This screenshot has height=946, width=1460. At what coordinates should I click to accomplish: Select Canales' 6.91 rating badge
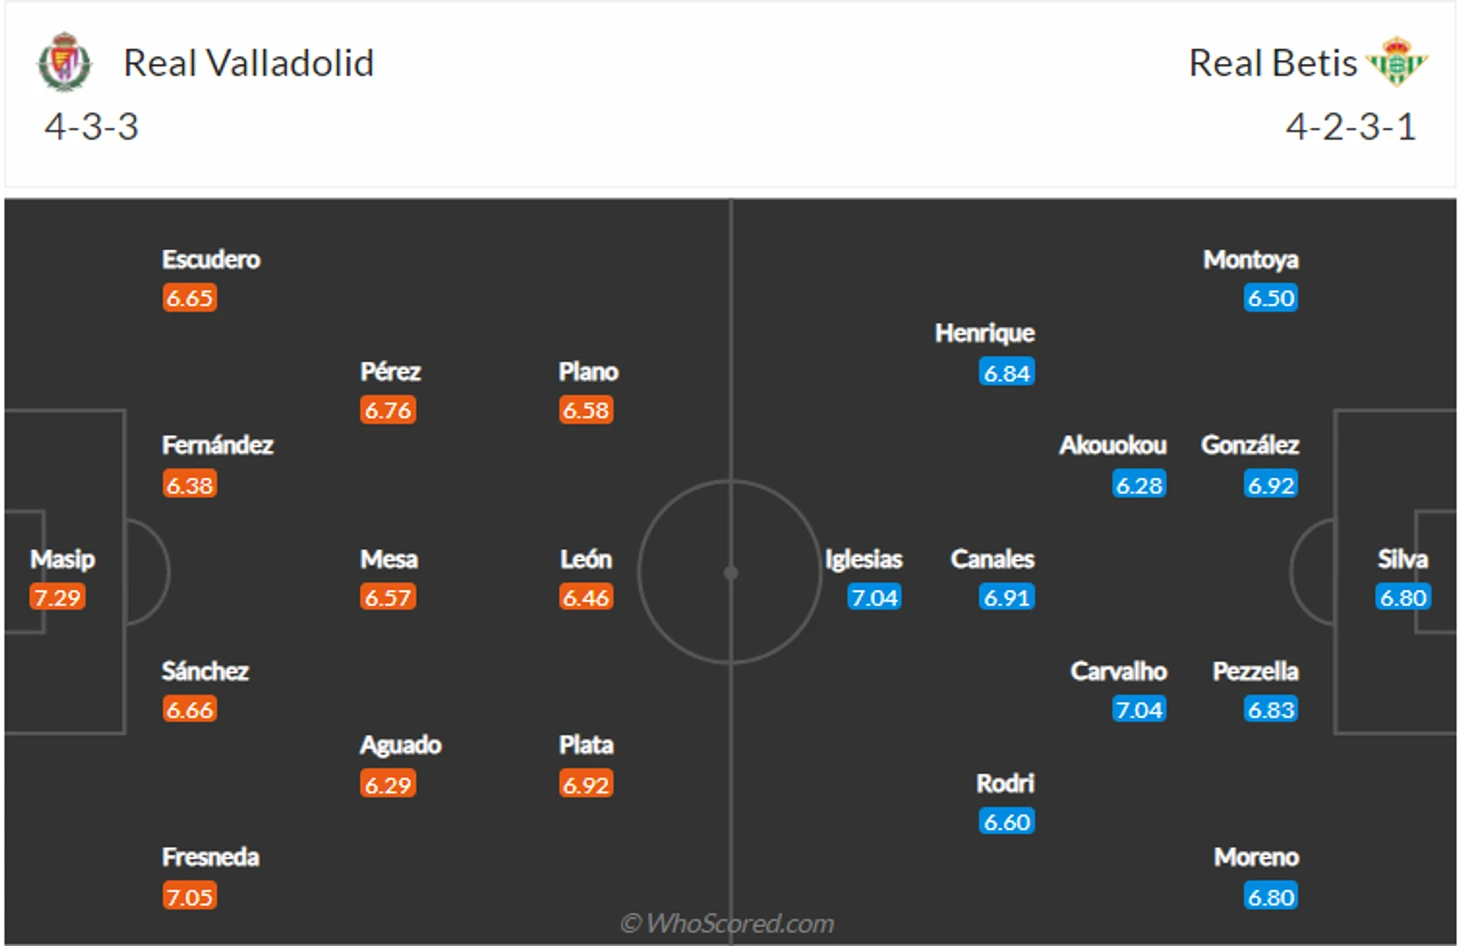coord(1007,598)
